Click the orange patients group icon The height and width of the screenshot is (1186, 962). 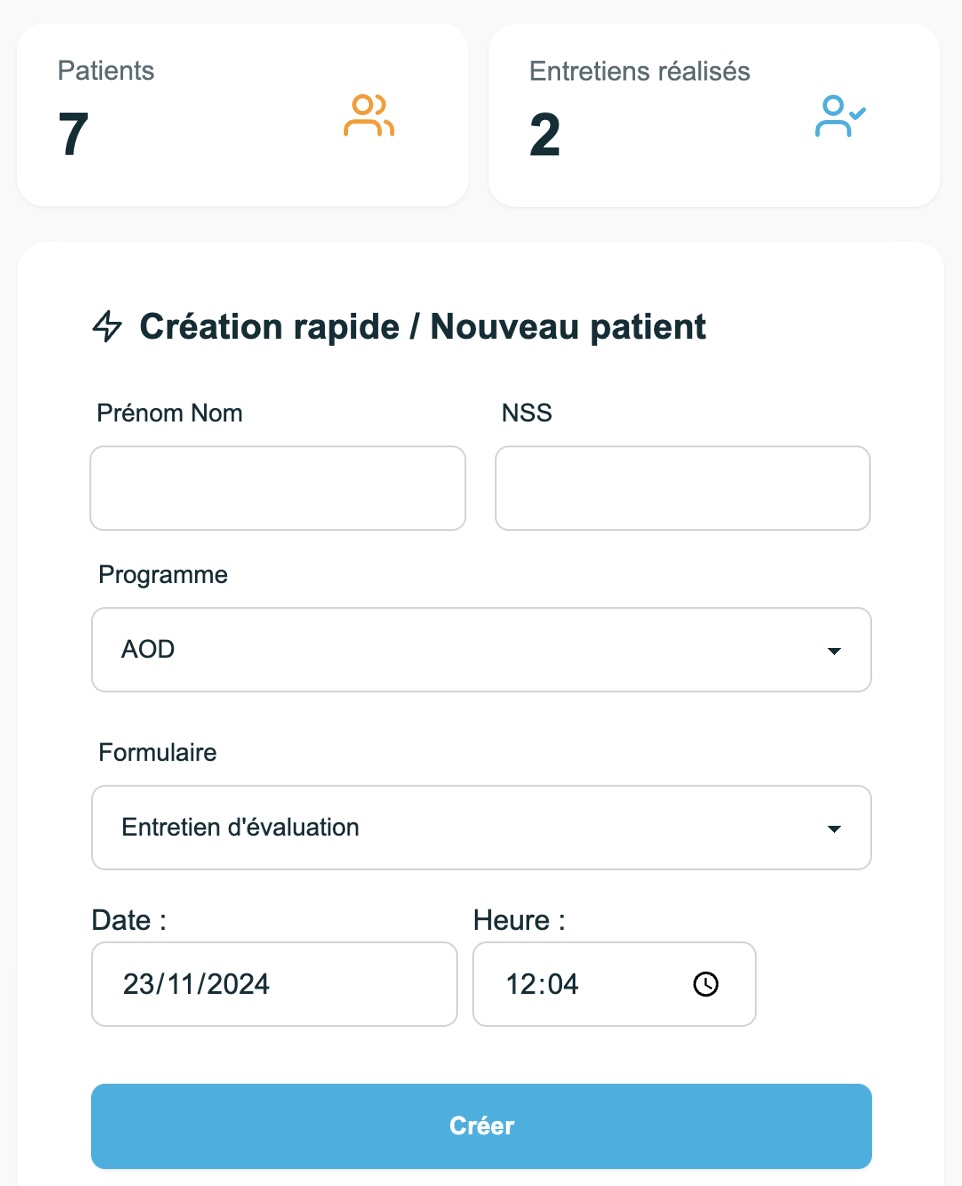(x=369, y=116)
